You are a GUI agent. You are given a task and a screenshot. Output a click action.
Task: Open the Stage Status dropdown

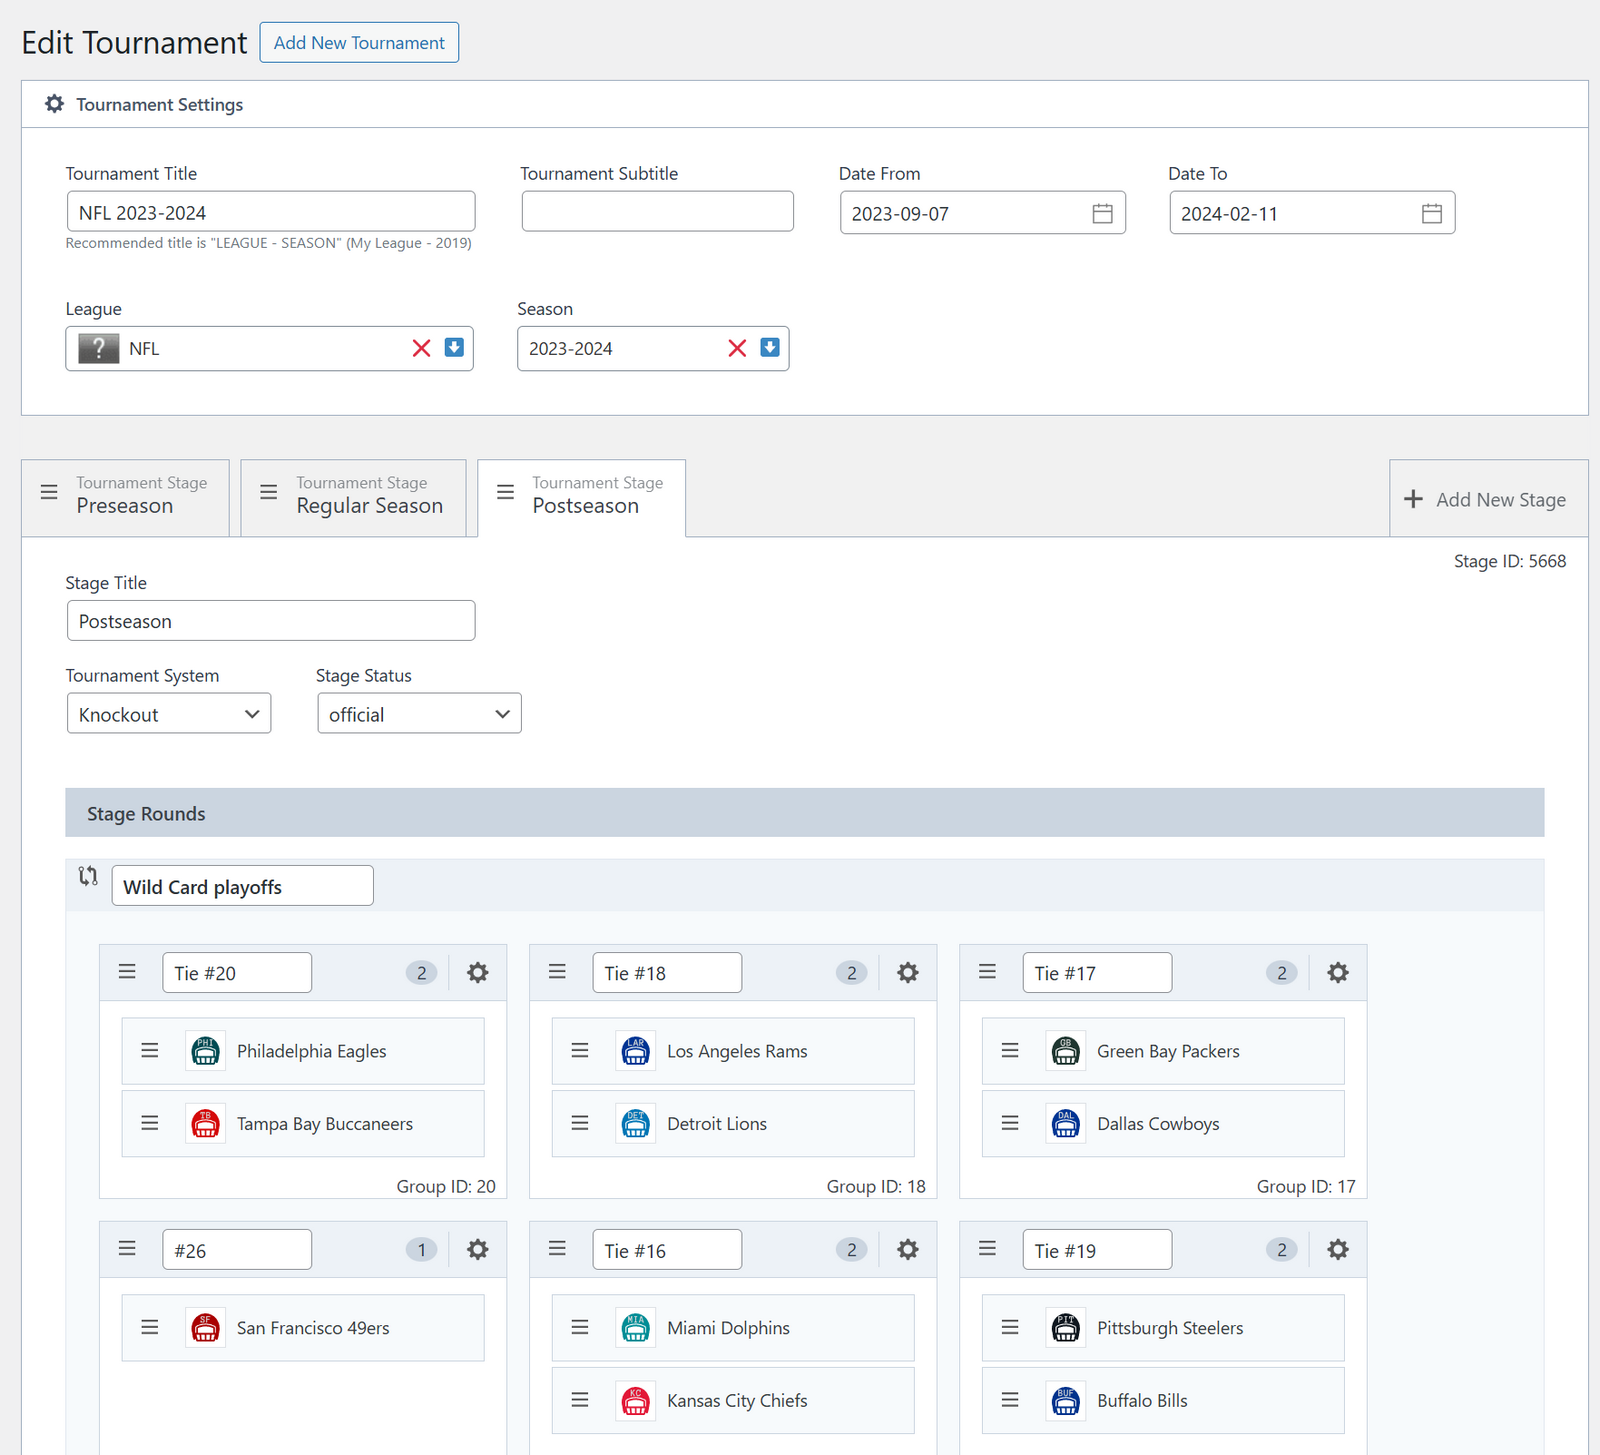(x=419, y=714)
